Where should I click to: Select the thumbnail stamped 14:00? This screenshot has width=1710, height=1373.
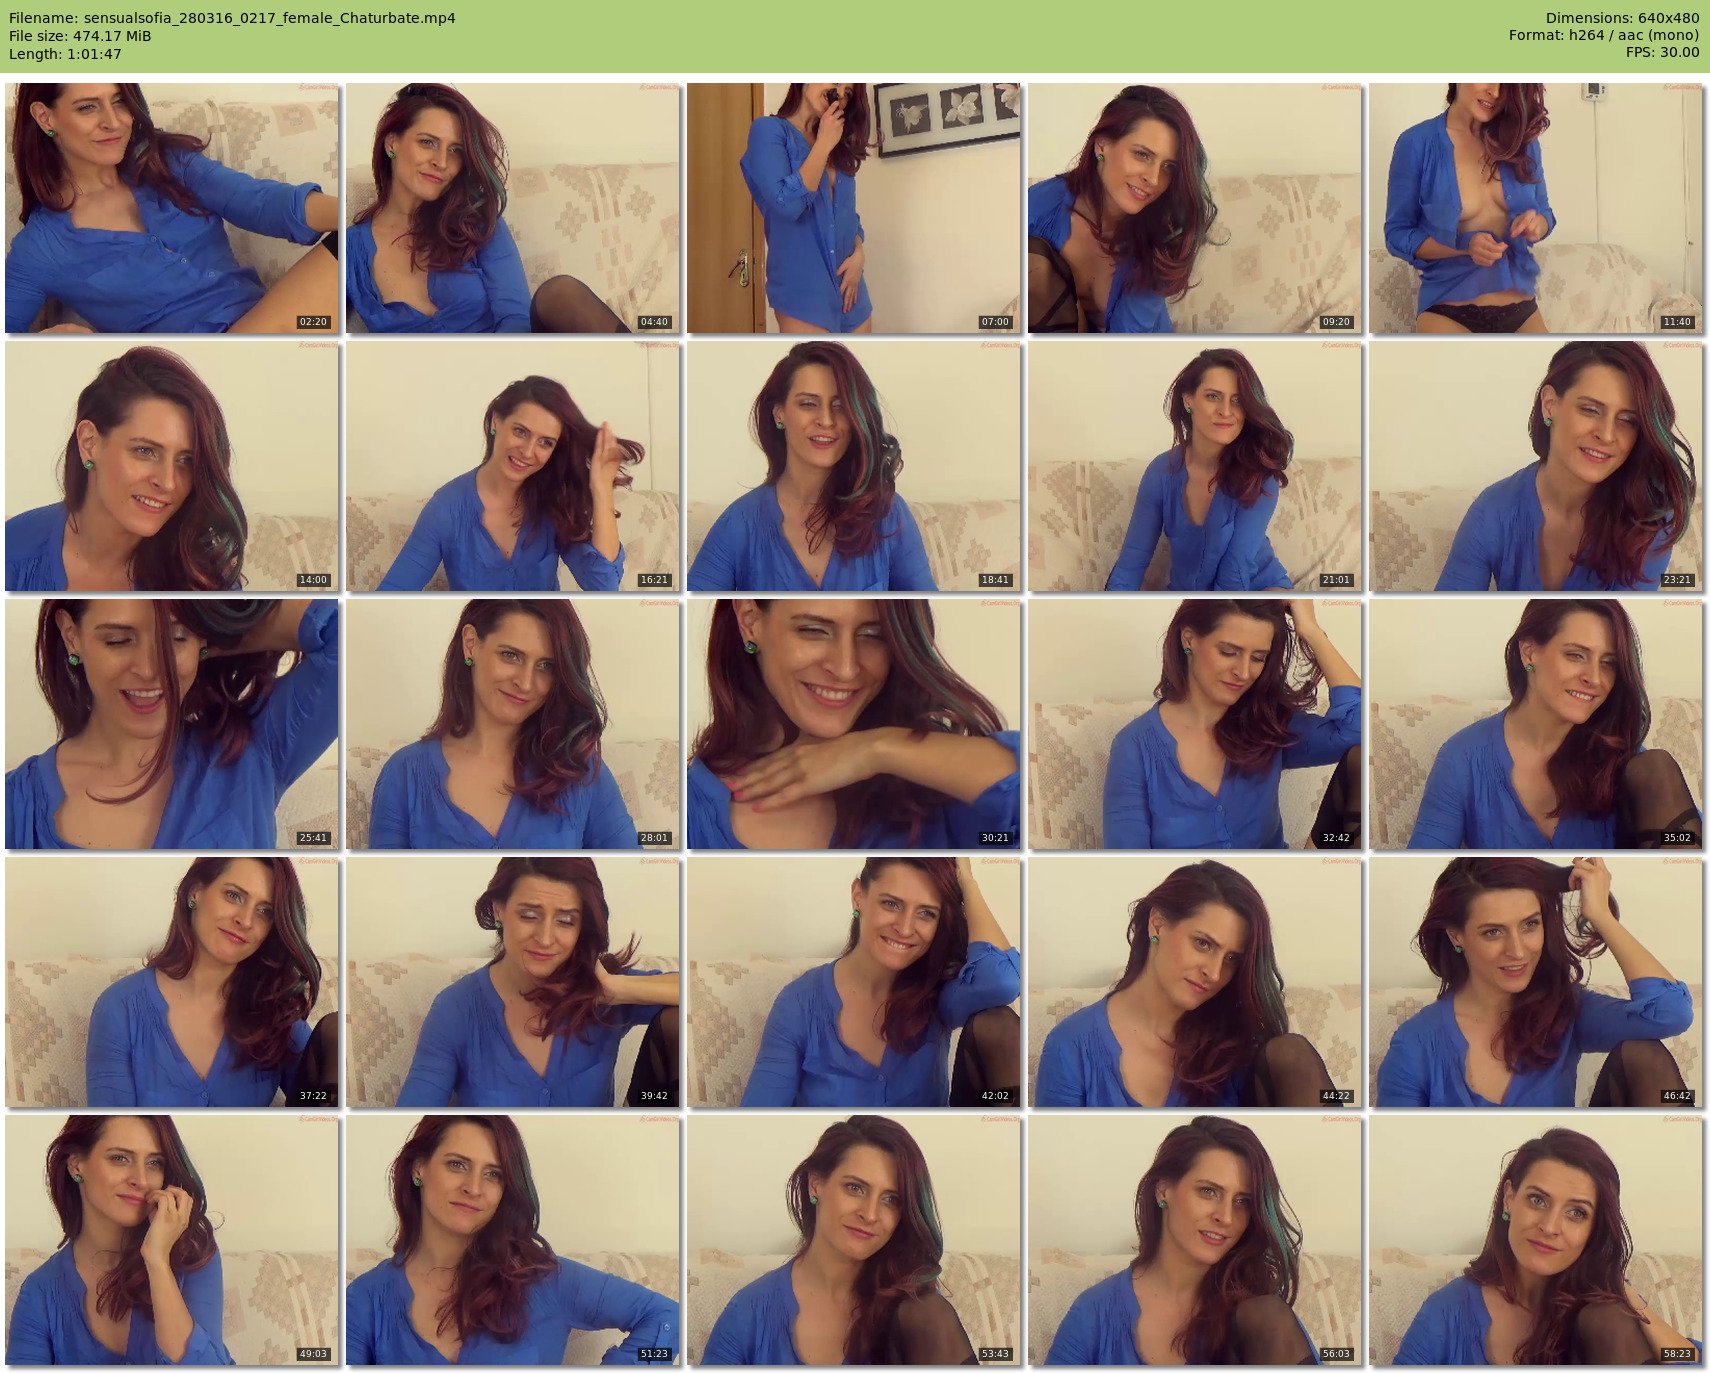coord(172,466)
